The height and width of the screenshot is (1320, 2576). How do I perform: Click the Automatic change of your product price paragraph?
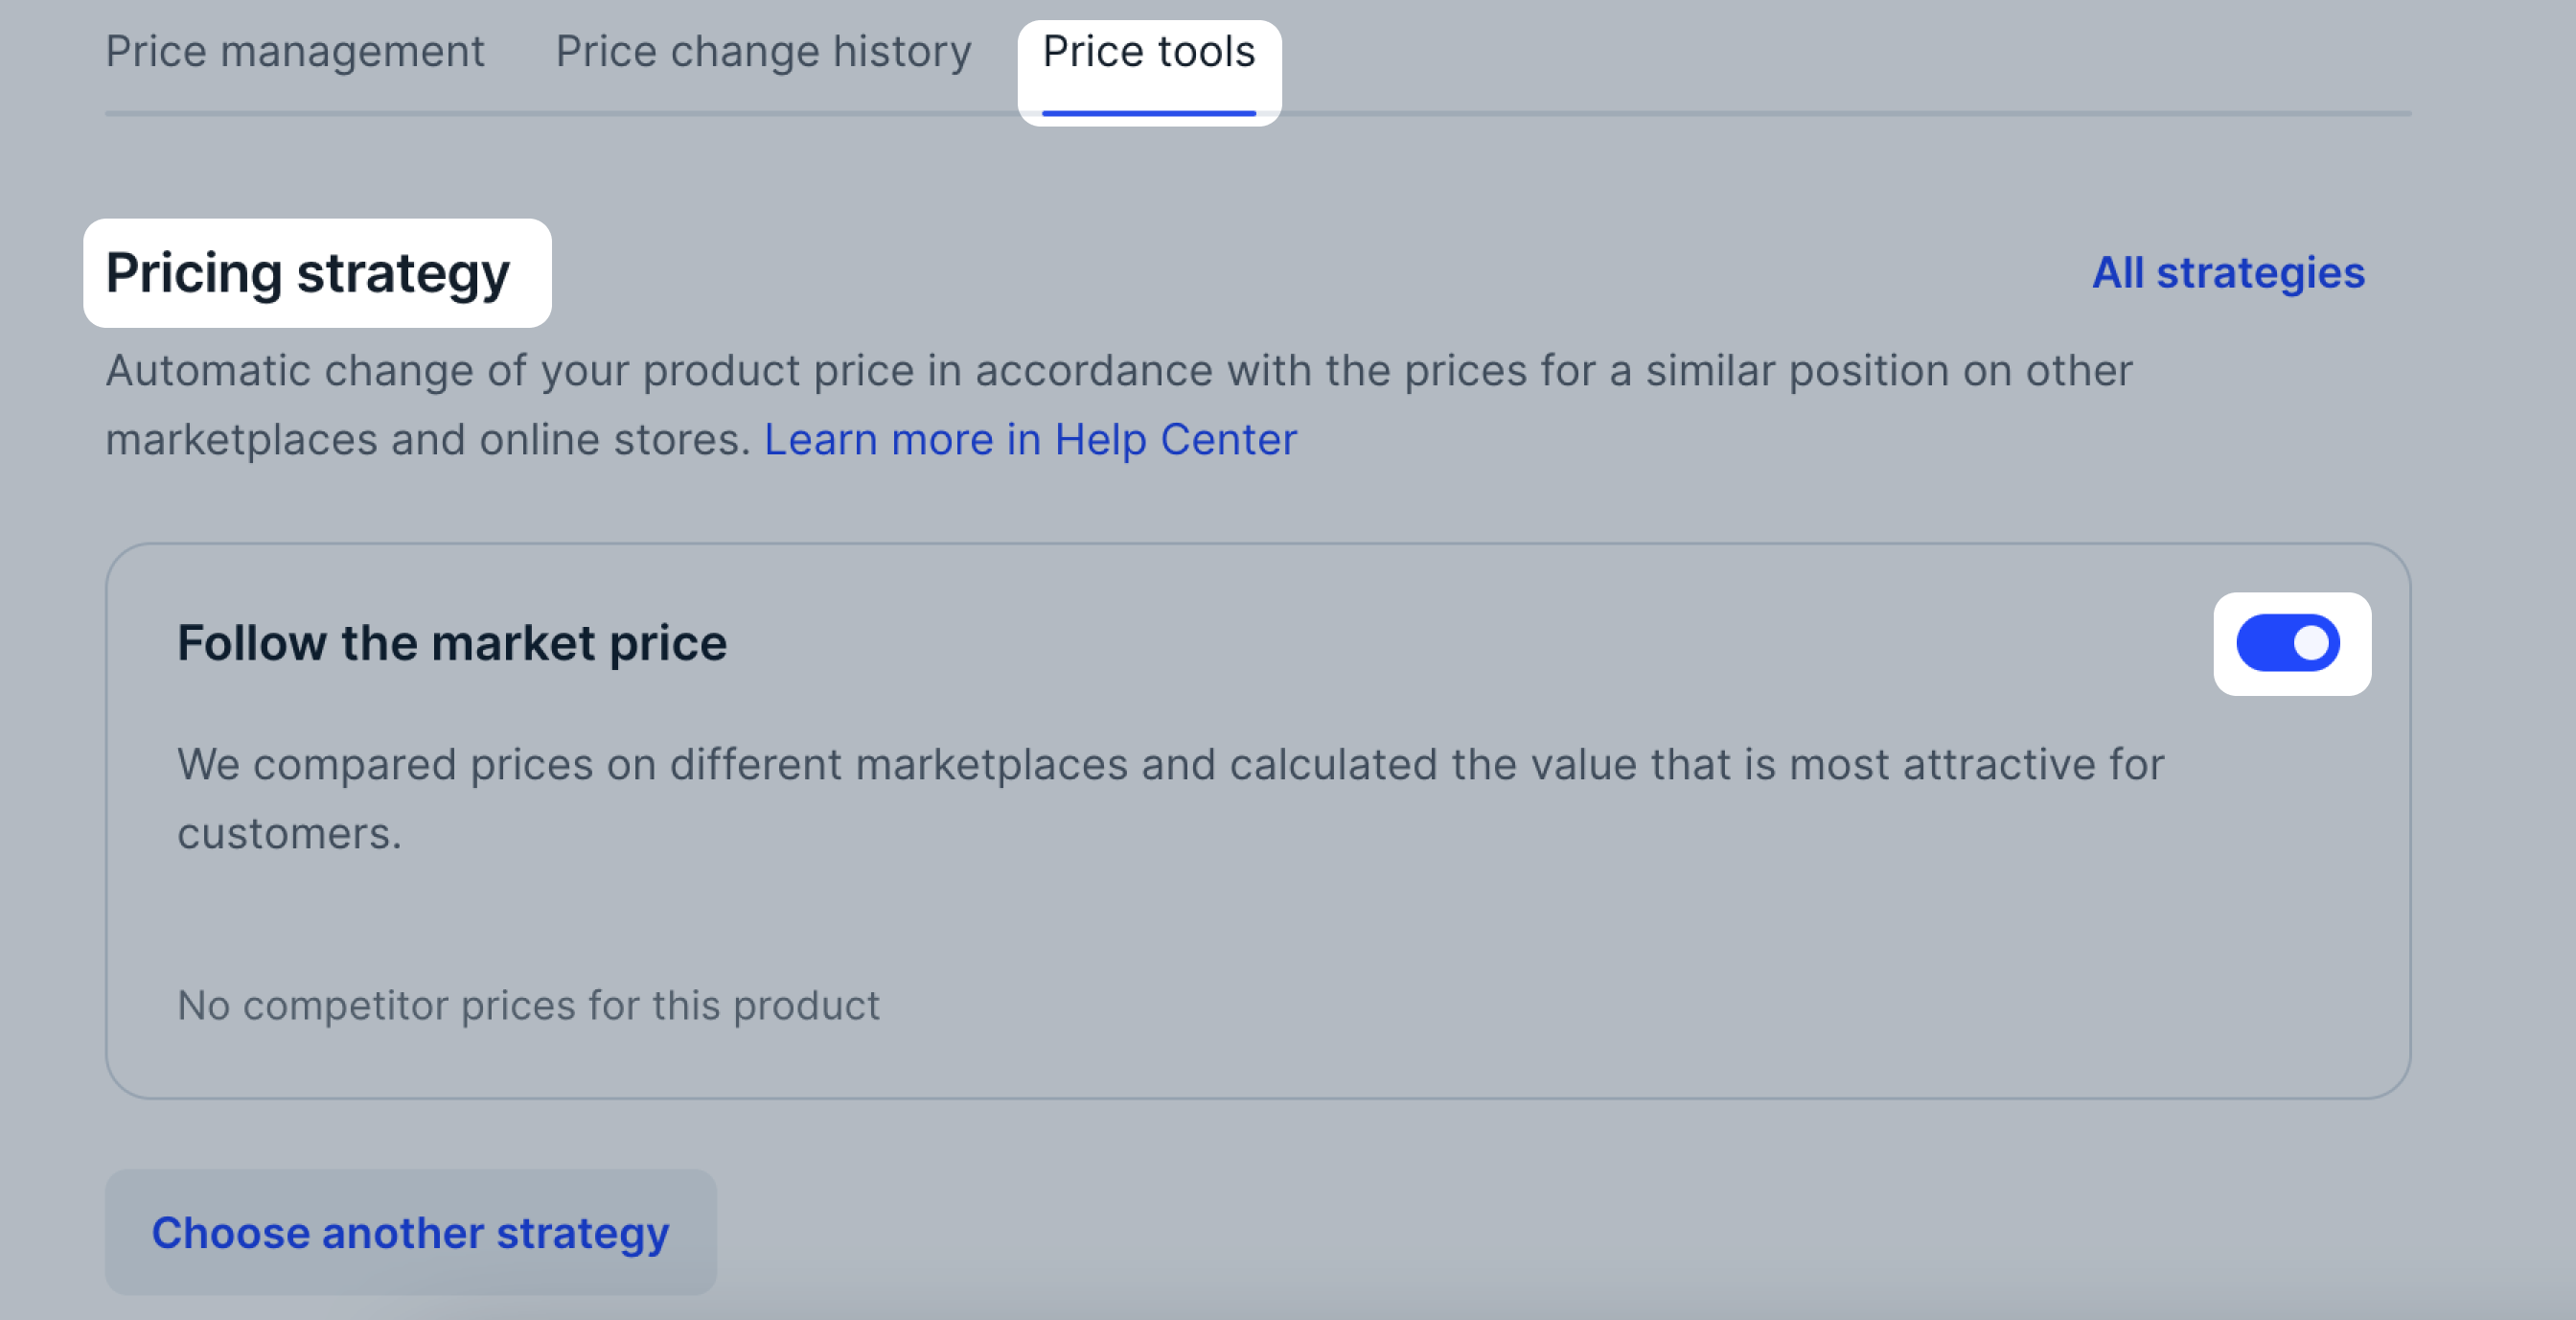[1119, 405]
